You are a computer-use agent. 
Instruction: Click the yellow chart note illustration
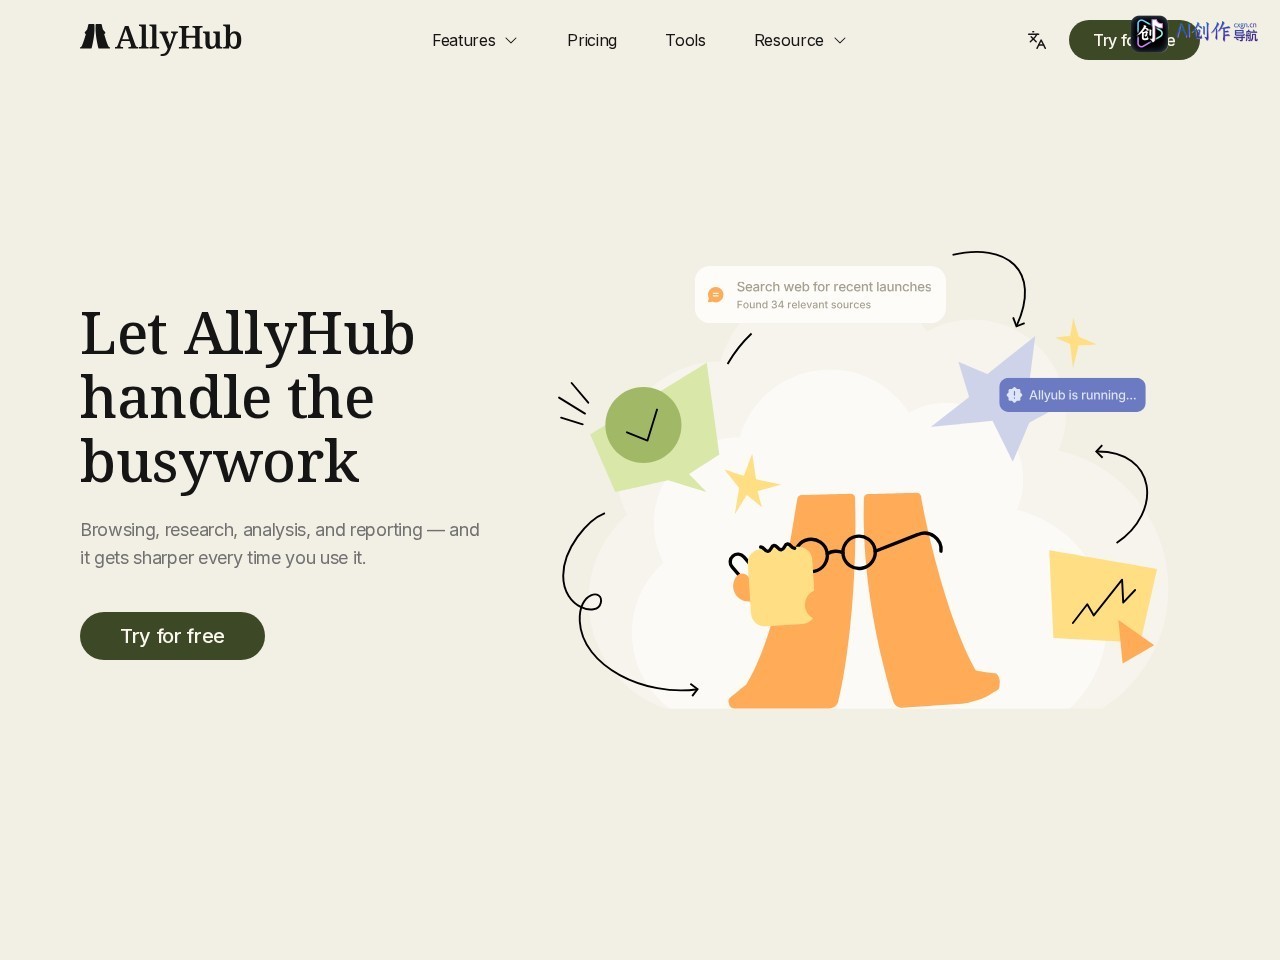coord(1102,605)
